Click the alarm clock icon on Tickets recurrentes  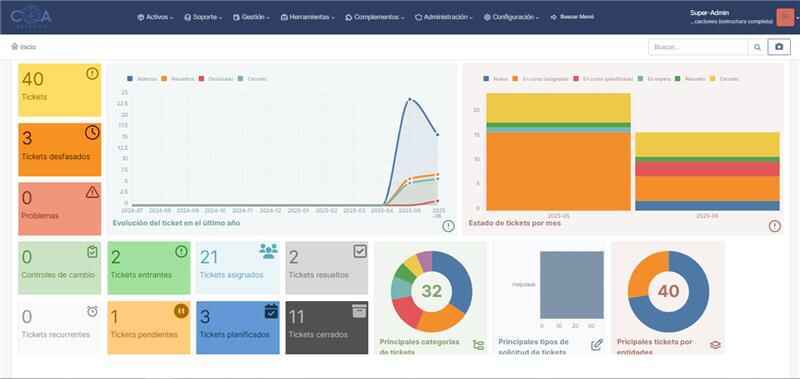92,311
